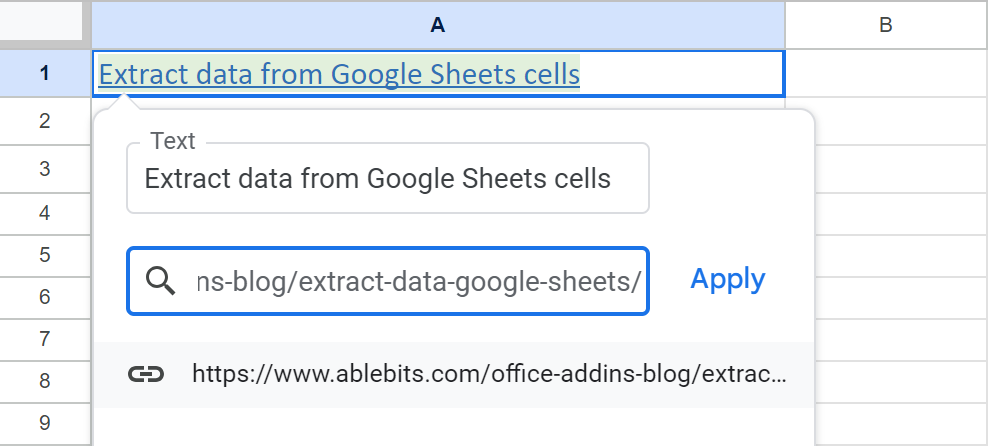
Task: Select row 4 header
Action: pyautogui.click(x=44, y=212)
